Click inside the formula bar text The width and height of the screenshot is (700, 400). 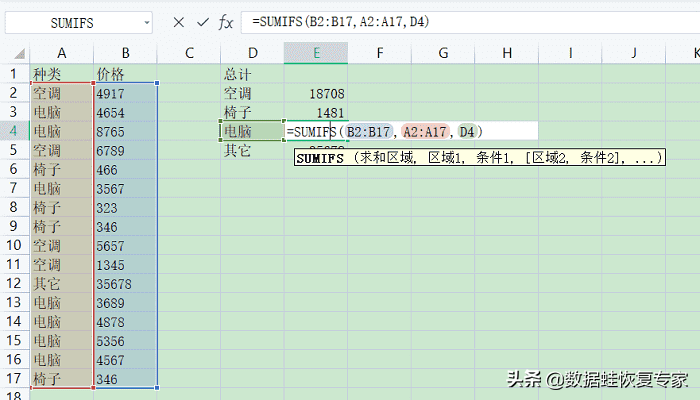pos(340,21)
